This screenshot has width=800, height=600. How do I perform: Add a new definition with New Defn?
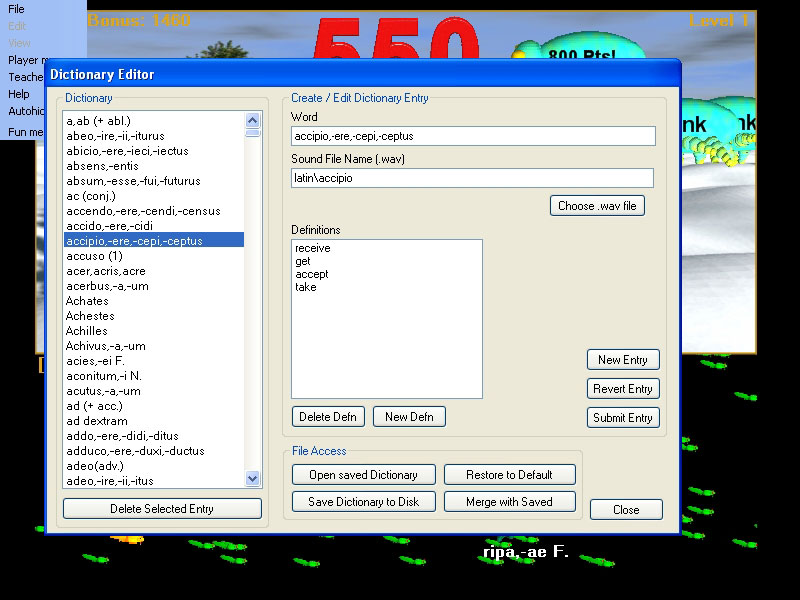(409, 417)
